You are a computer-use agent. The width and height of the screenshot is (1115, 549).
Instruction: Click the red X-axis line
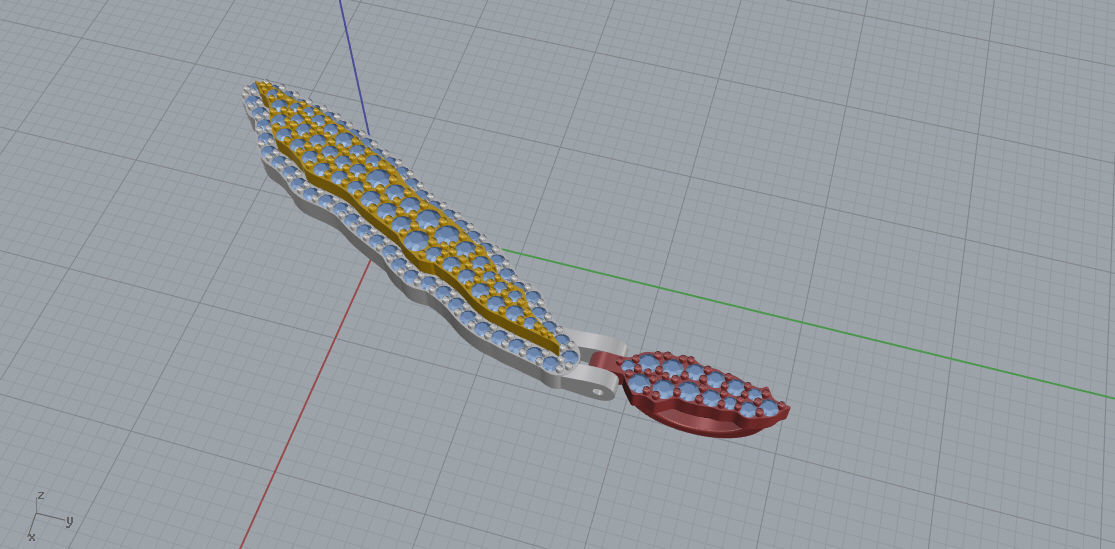pos(306,403)
